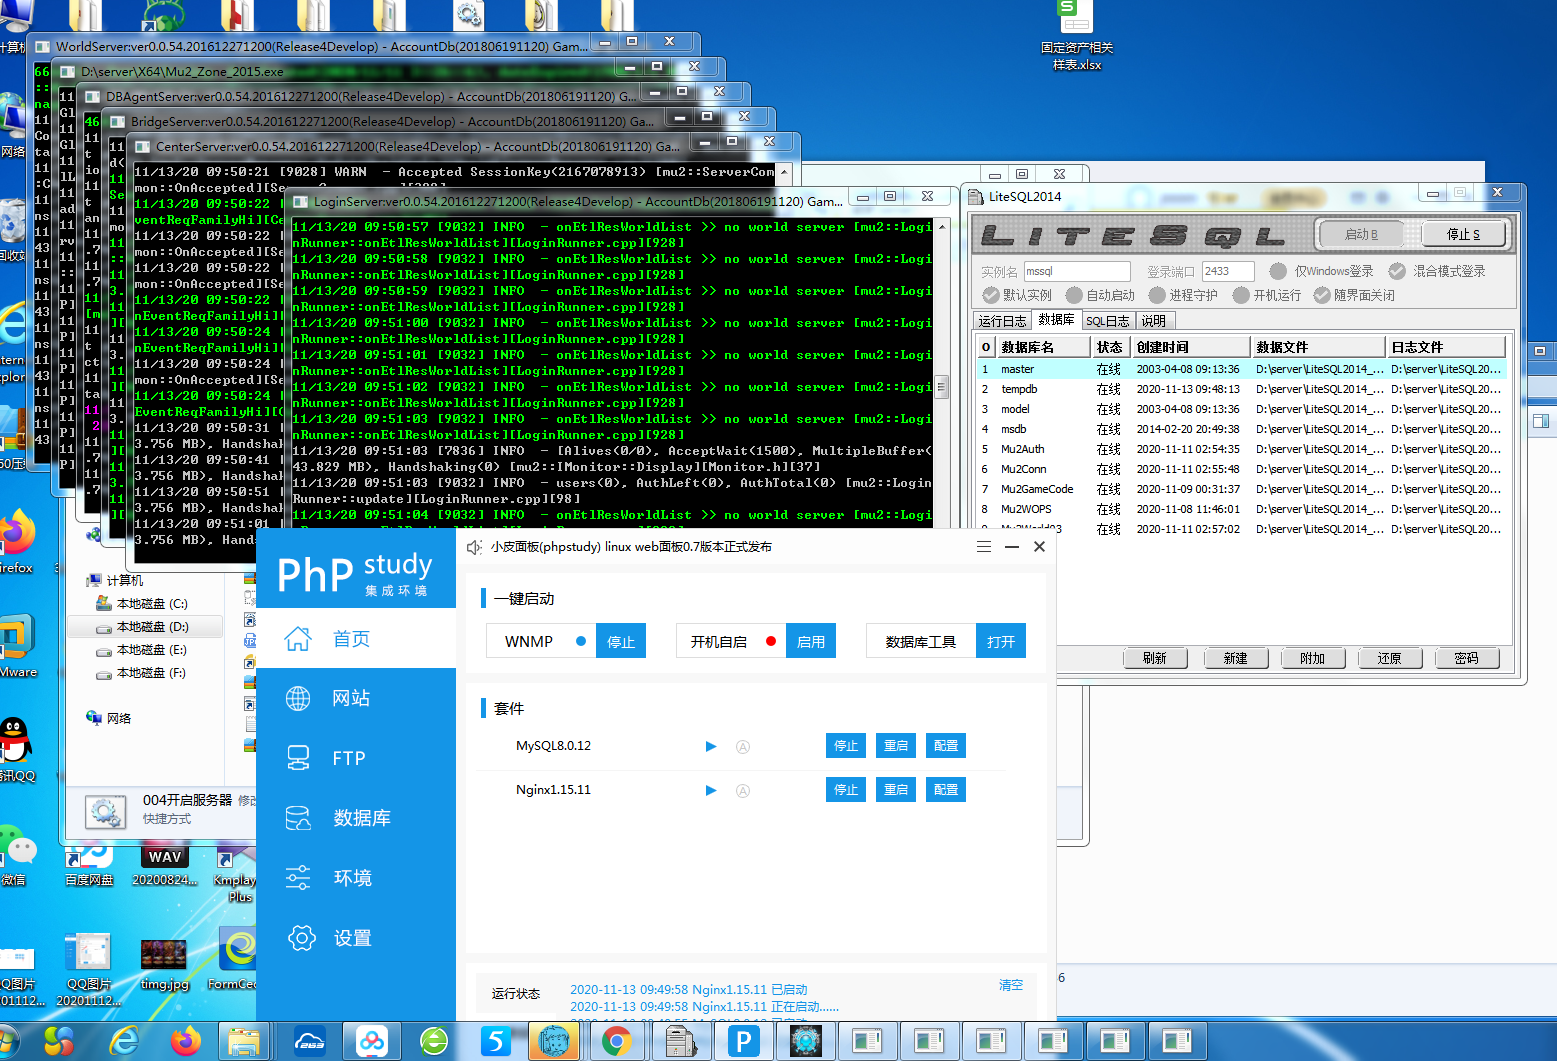1557x1061 pixels.
Task: Open the 腾讯QQ penguin desktop icon
Action: coord(15,750)
